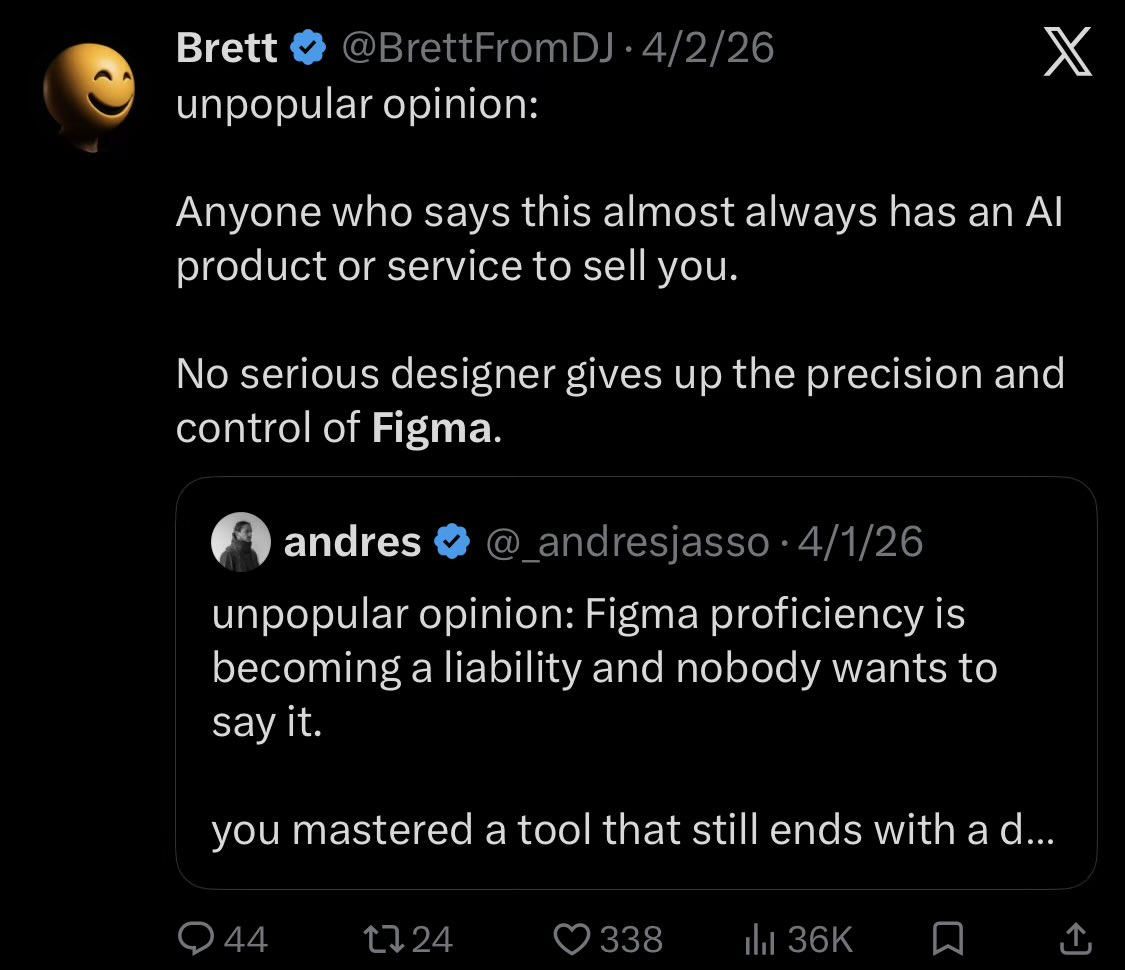This screenshot has height=970, width=1125.
Task: Open the @BrettFromDJ handle link
Action: pyautogui.click(x=478, y=47)
